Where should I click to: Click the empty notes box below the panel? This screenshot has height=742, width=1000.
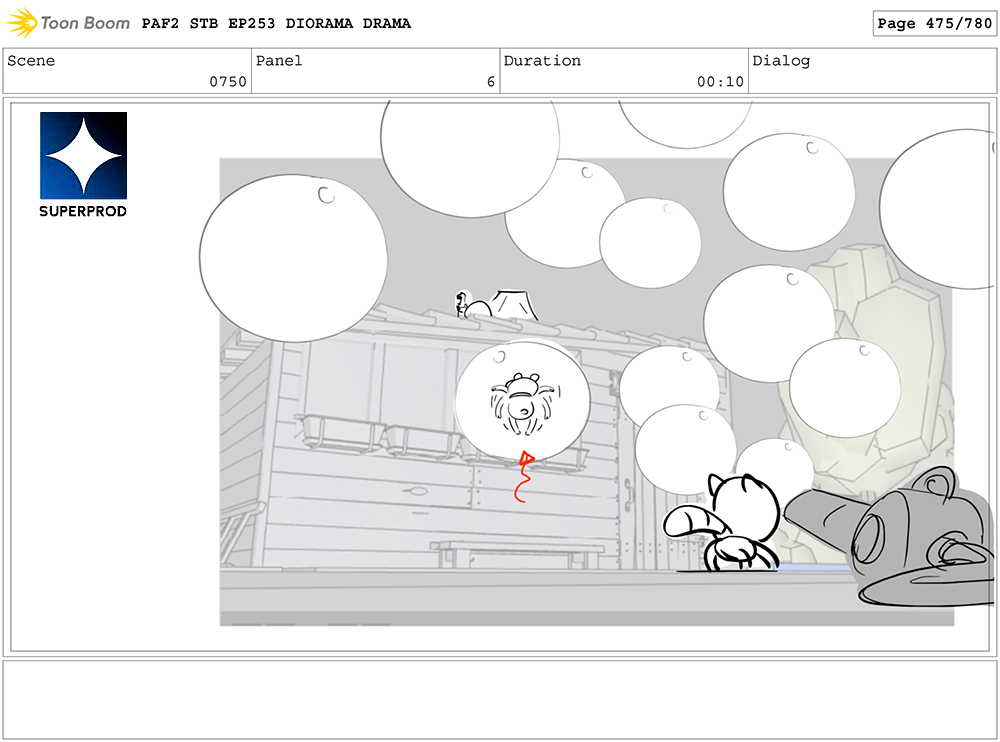[500, 699]
